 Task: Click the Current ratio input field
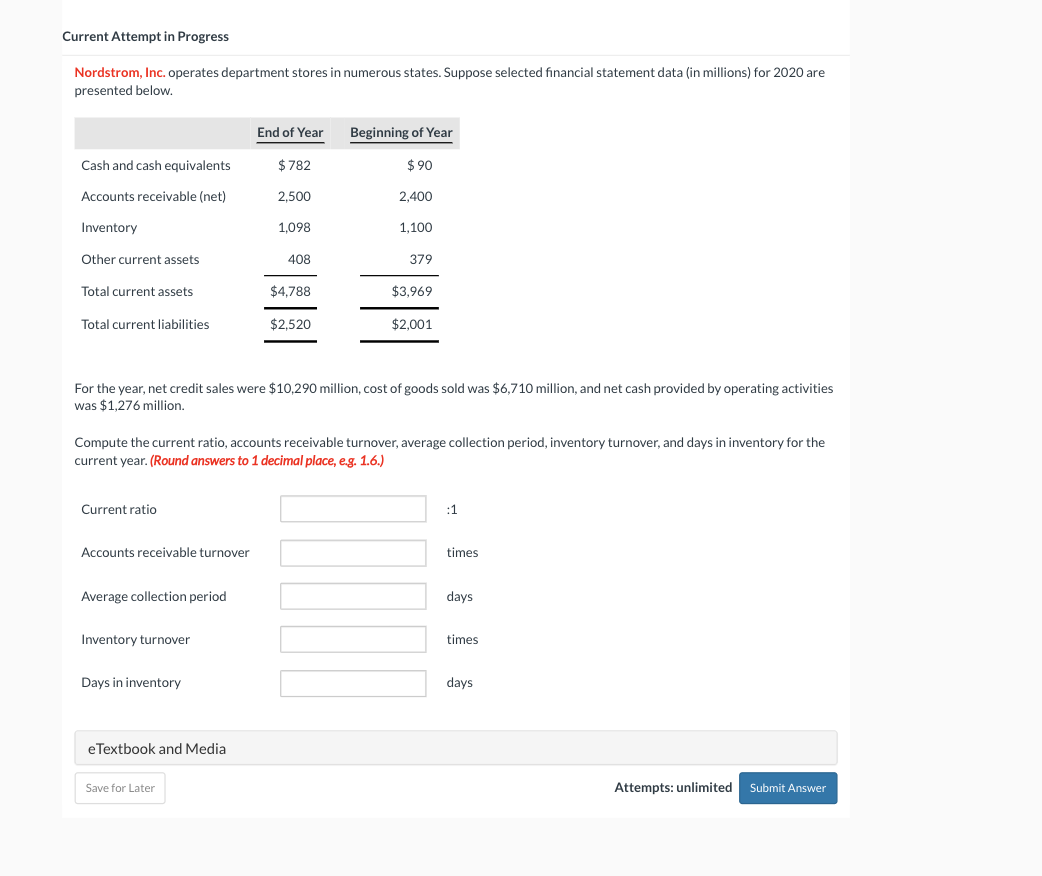pos(352,508)
